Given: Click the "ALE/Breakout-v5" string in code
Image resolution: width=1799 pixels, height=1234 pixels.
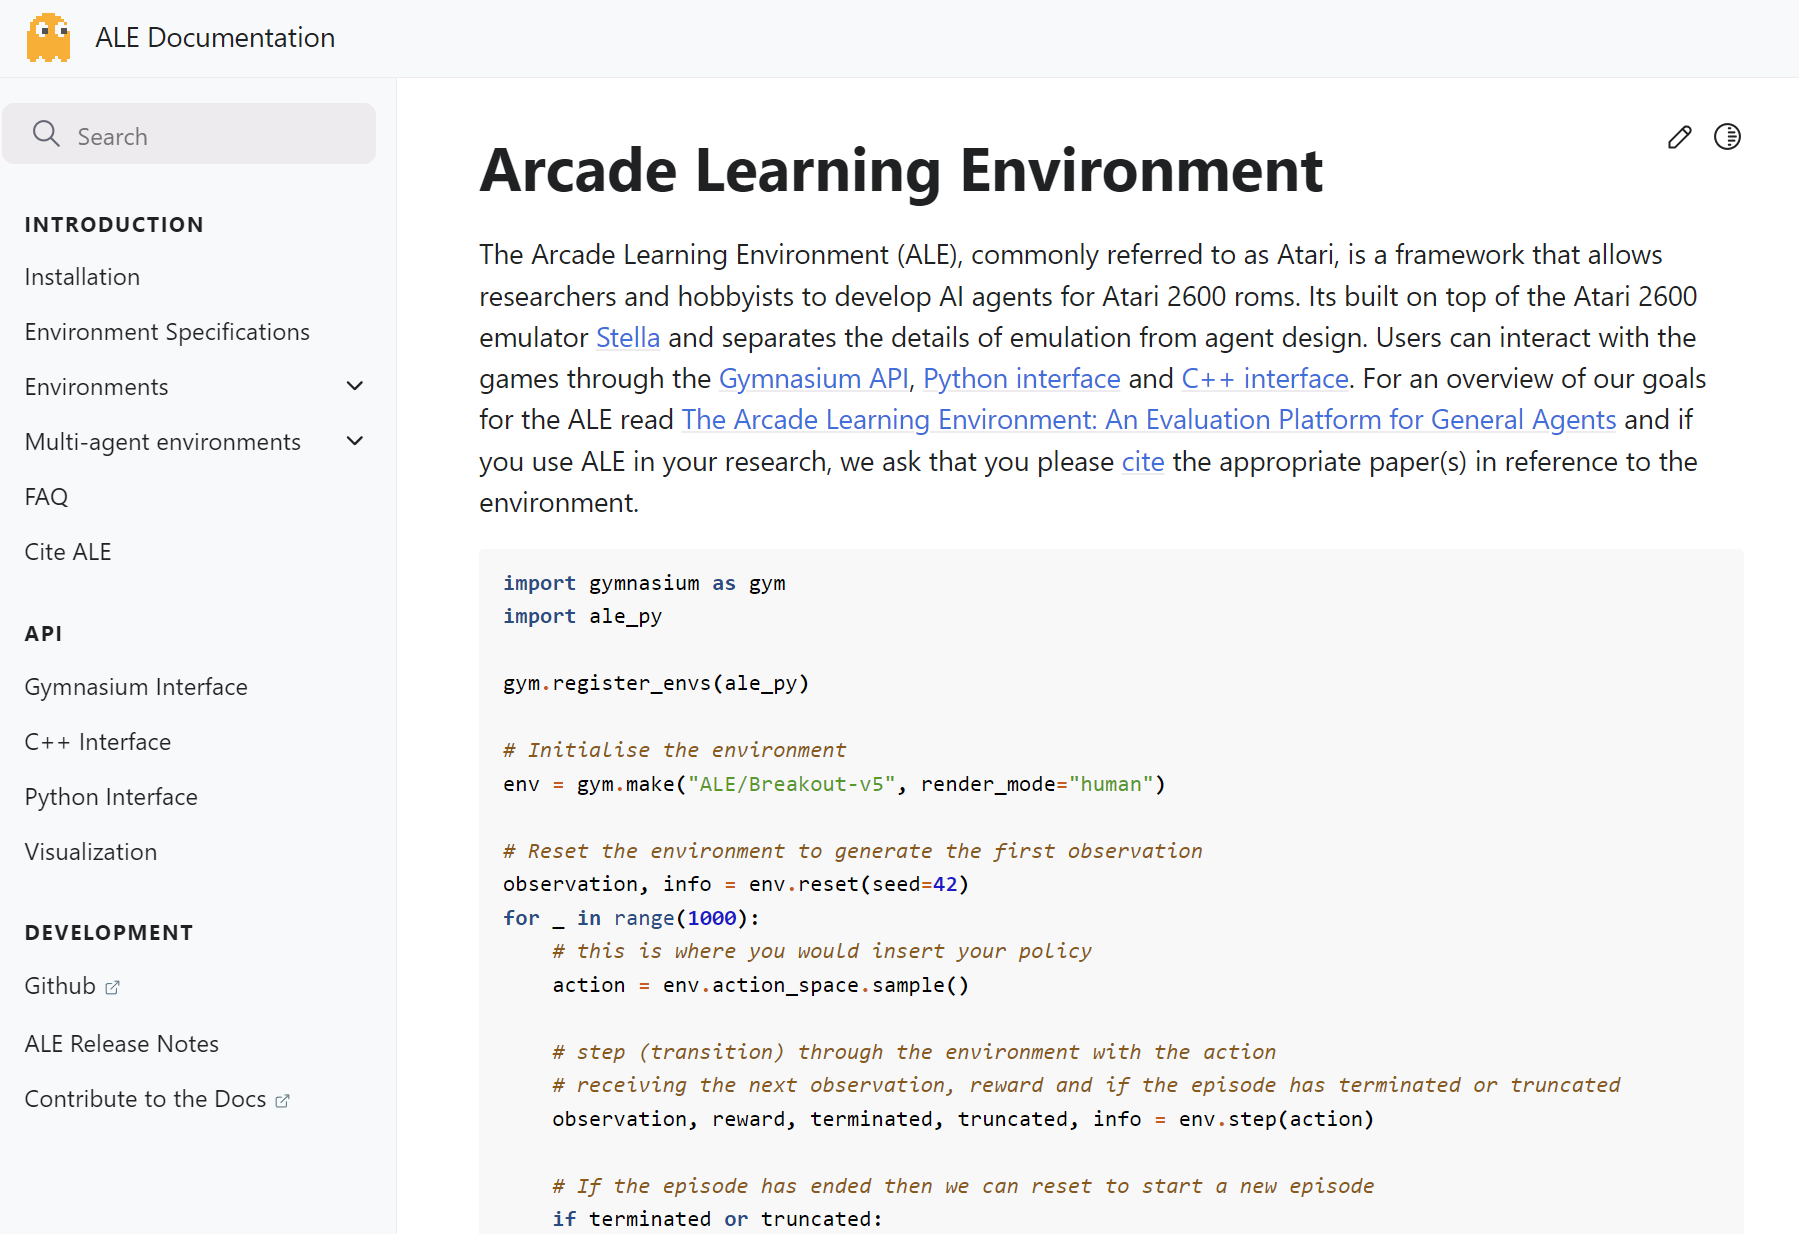Looking at the screenshot, I should tap(792, 785).
